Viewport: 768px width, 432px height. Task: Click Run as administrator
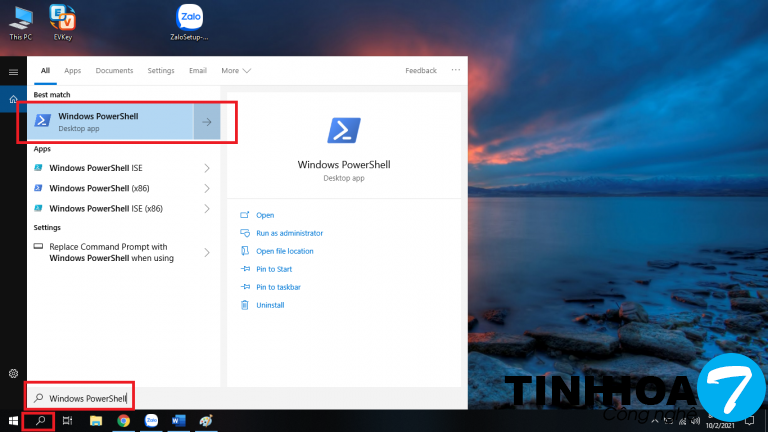pyautogui.click(x=289, y=233)
